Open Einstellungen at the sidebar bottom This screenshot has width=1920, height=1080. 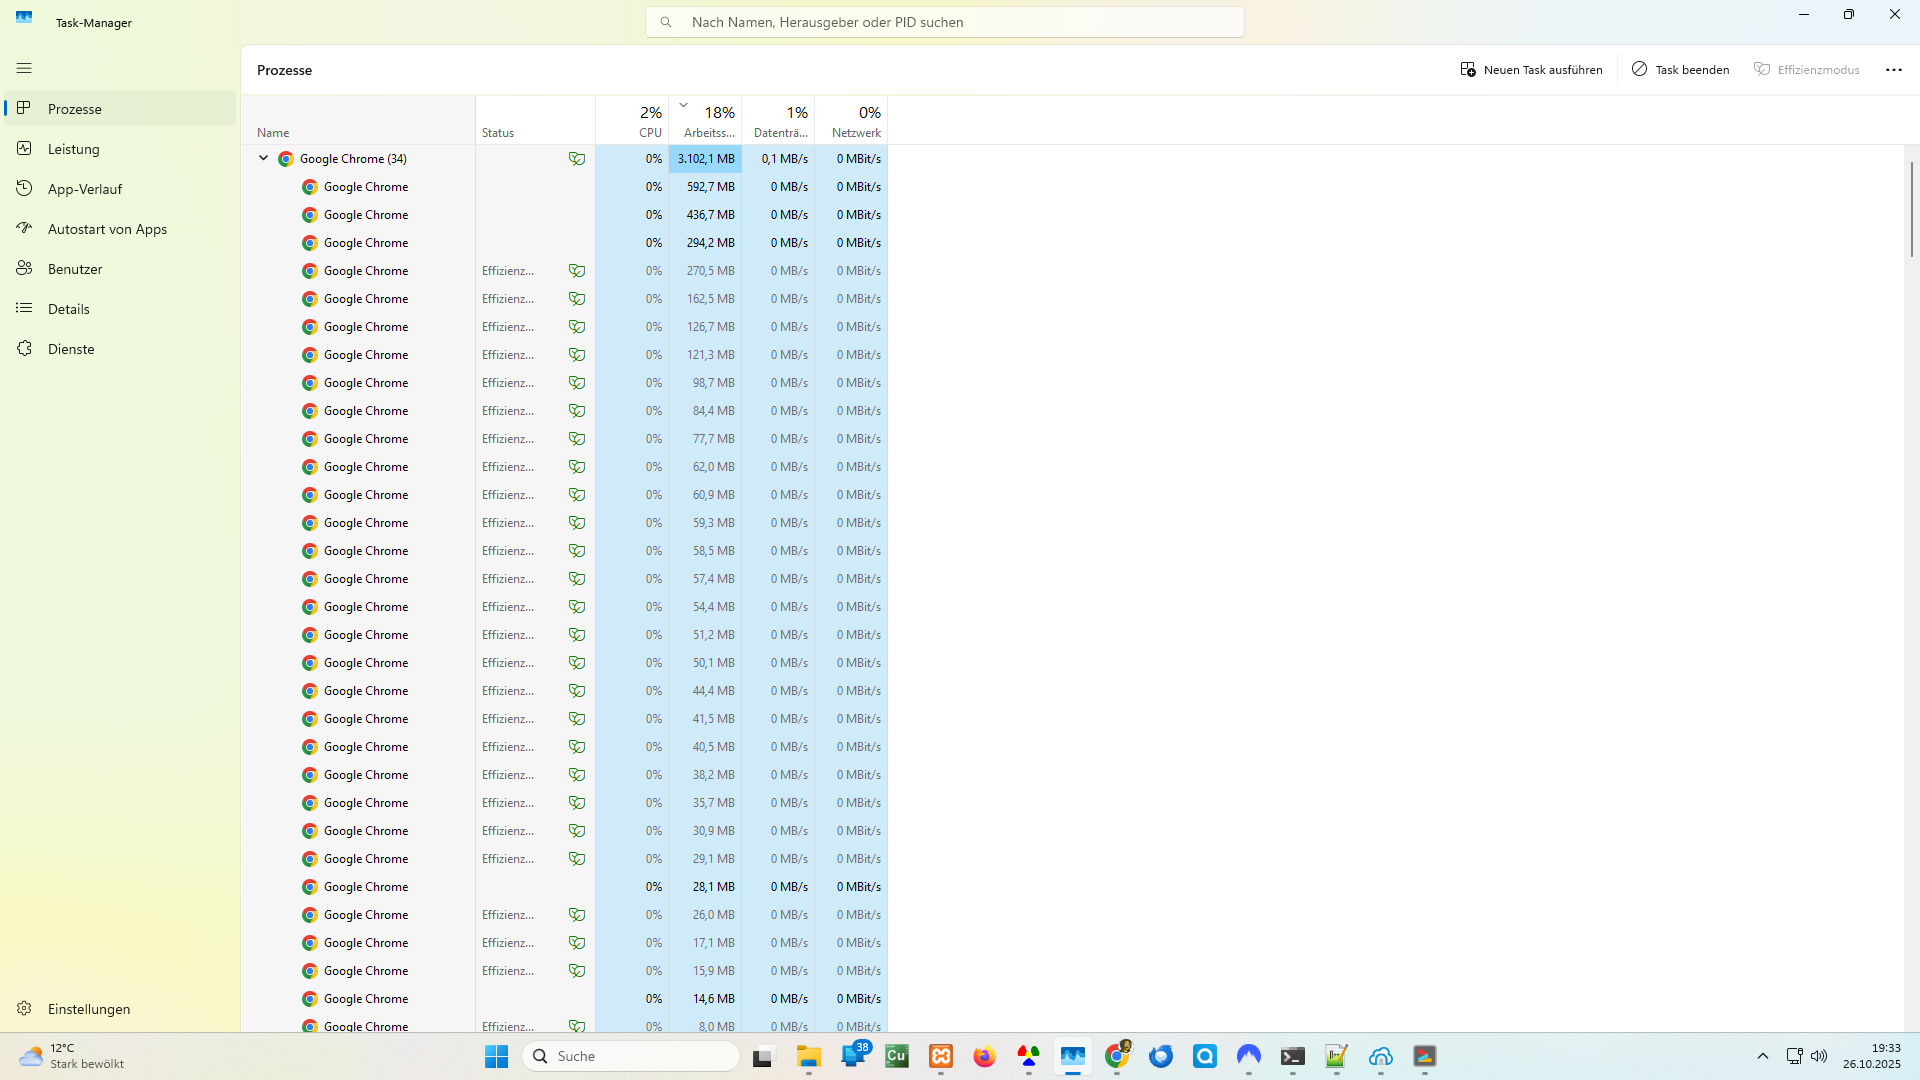[x=88, y=1009]
